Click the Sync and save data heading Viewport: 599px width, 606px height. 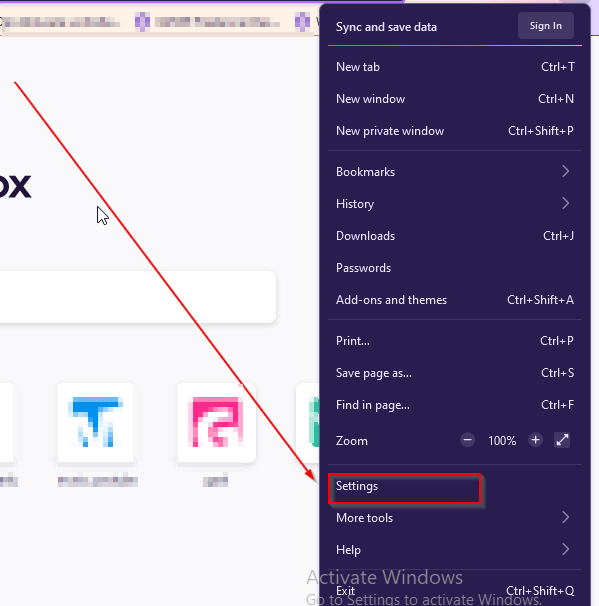pos(386,27)
